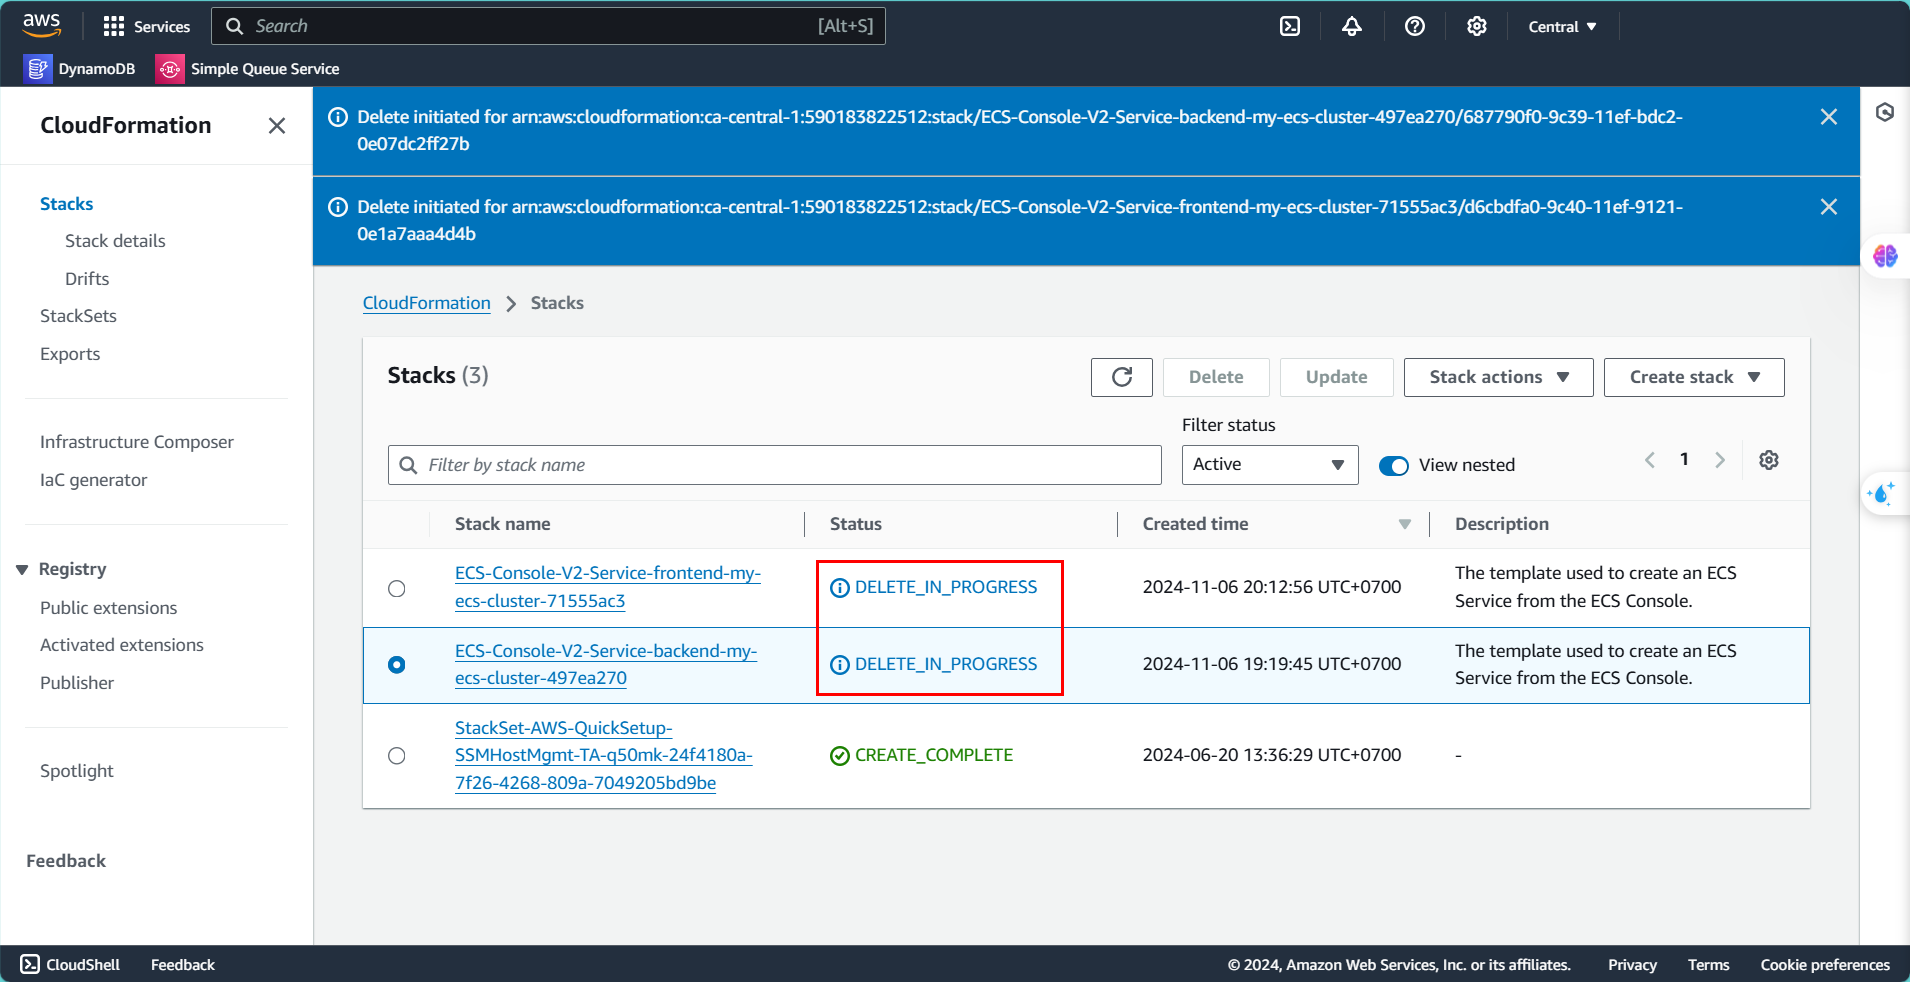Close the CloudFormation navigation panel
This screenshot has height=982, width=1910.
click(277, 125)
